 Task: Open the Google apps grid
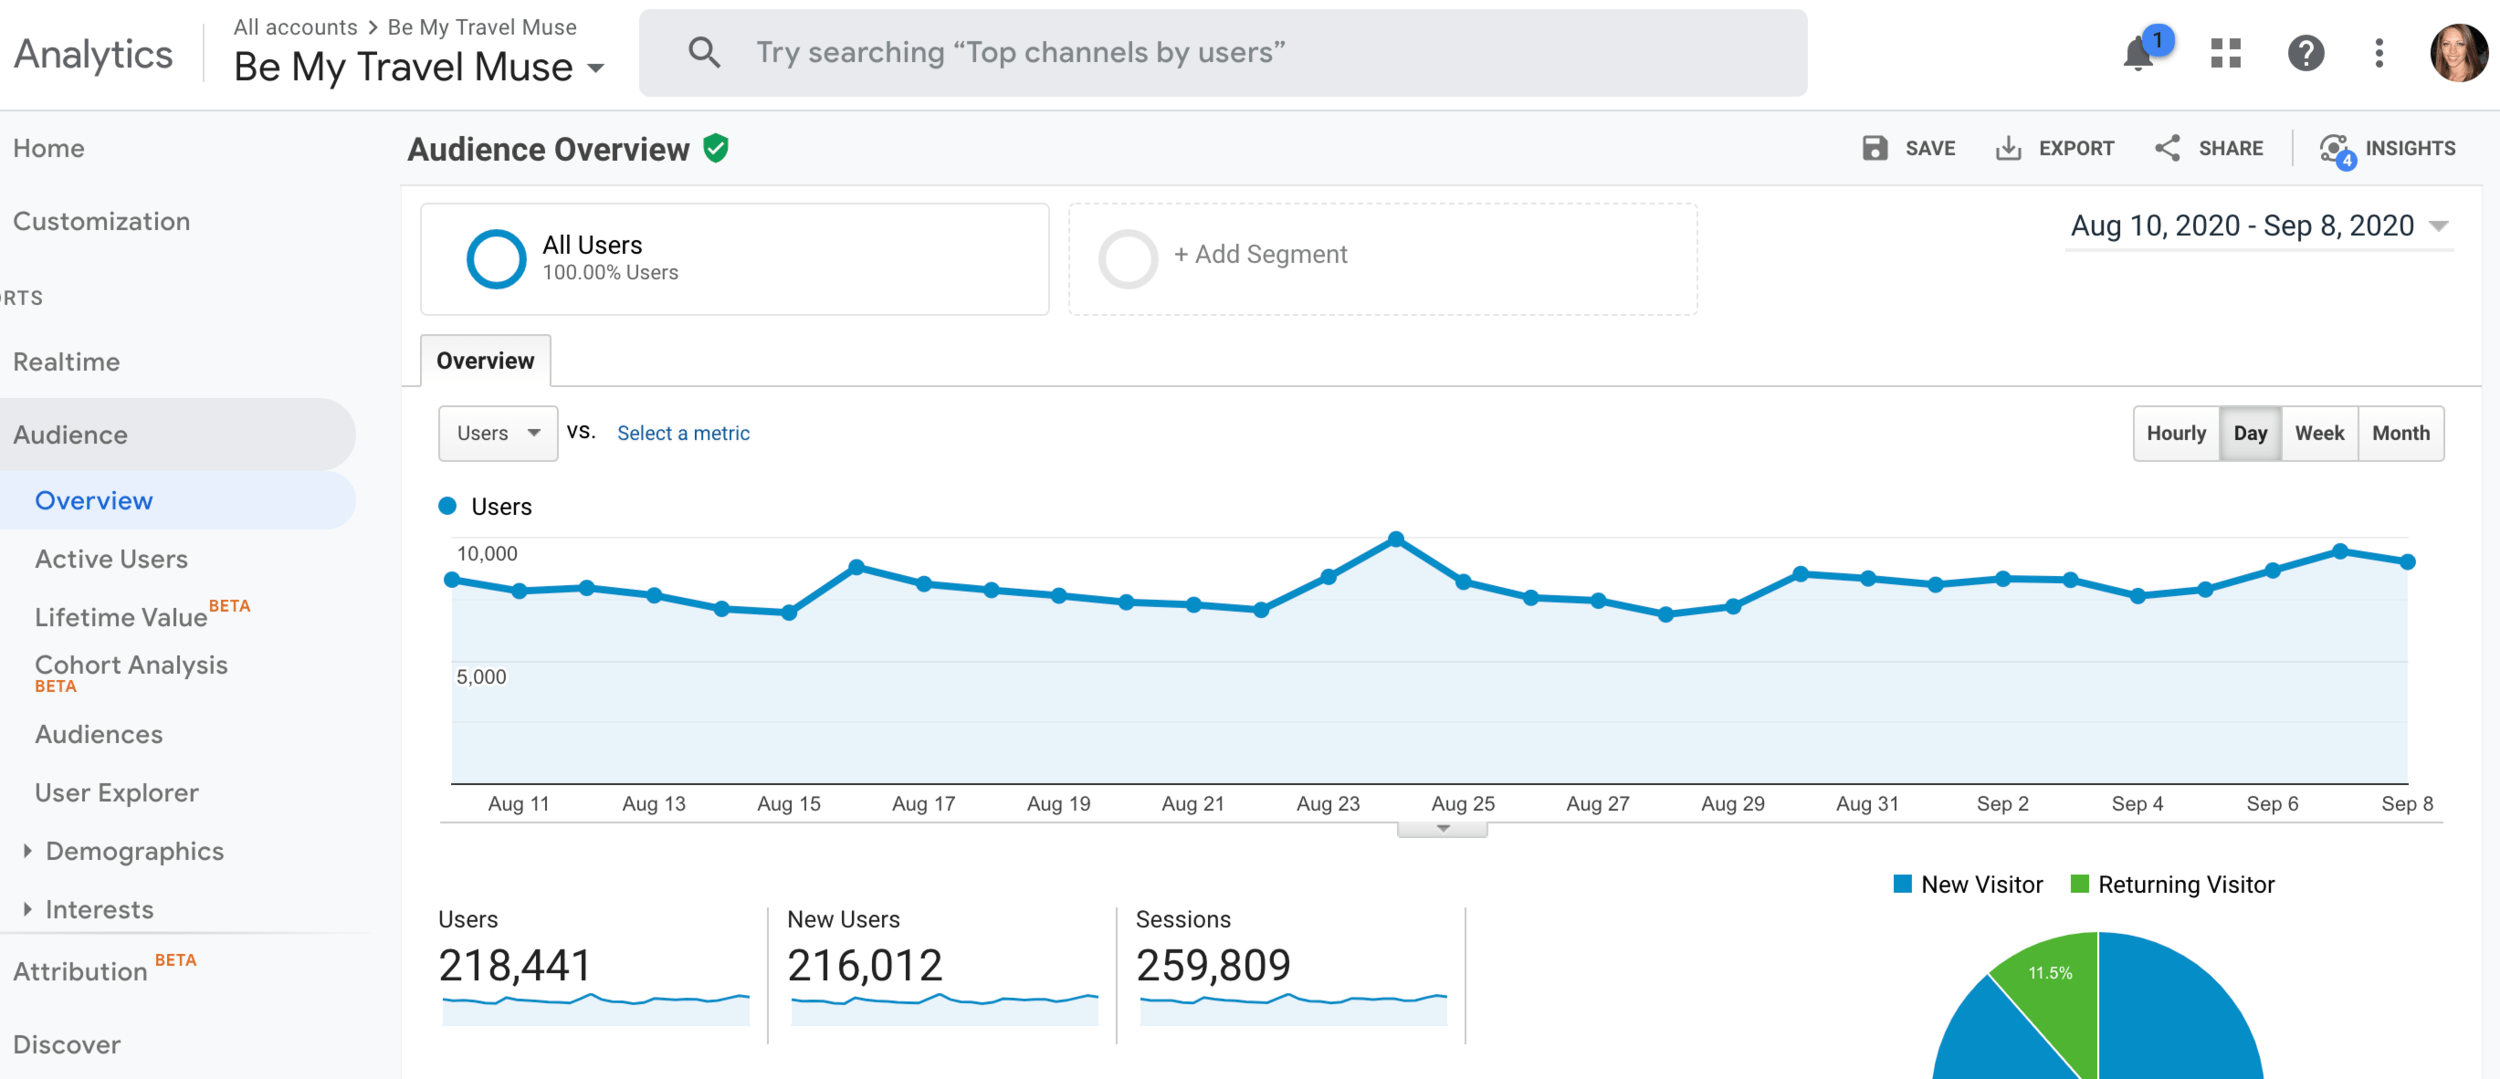tap(2226, 53)
